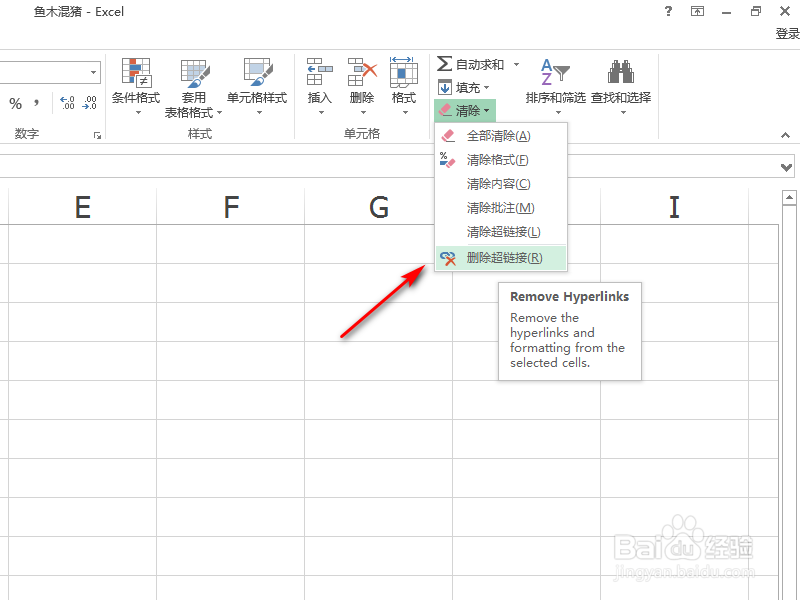Screen dimensions: 800x600
Task: Select 全部清除 in the menu
Action: click(x=500, y=135)
